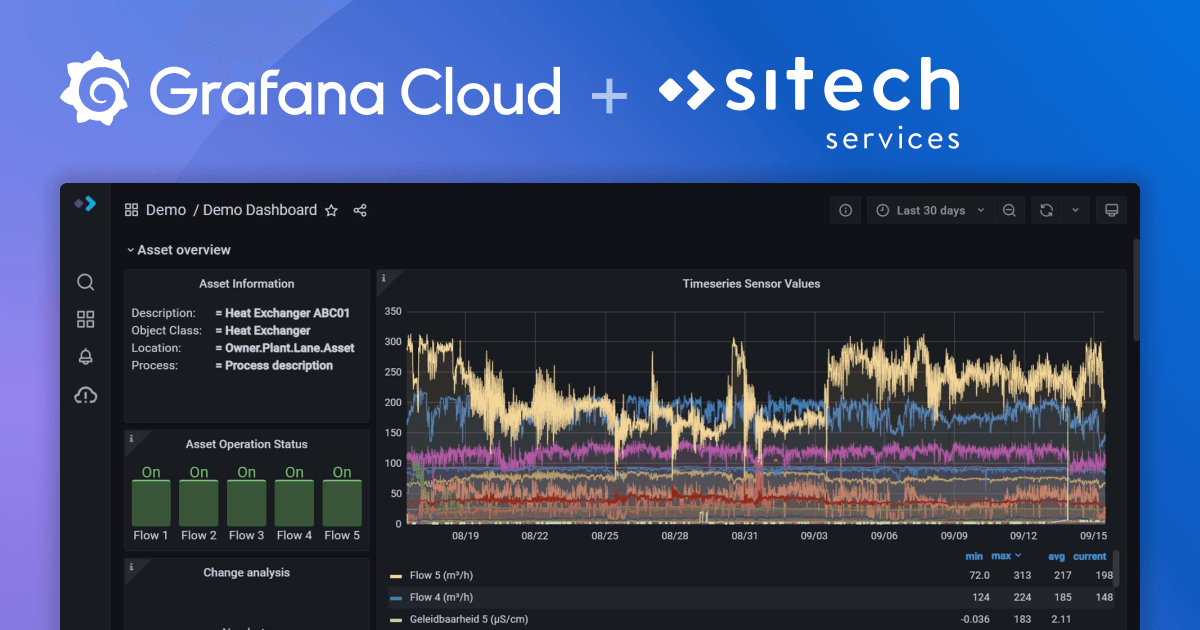Screen dimensions: 1200x630
Task: Refresh the dashboard data
Action: (1044, 210)
